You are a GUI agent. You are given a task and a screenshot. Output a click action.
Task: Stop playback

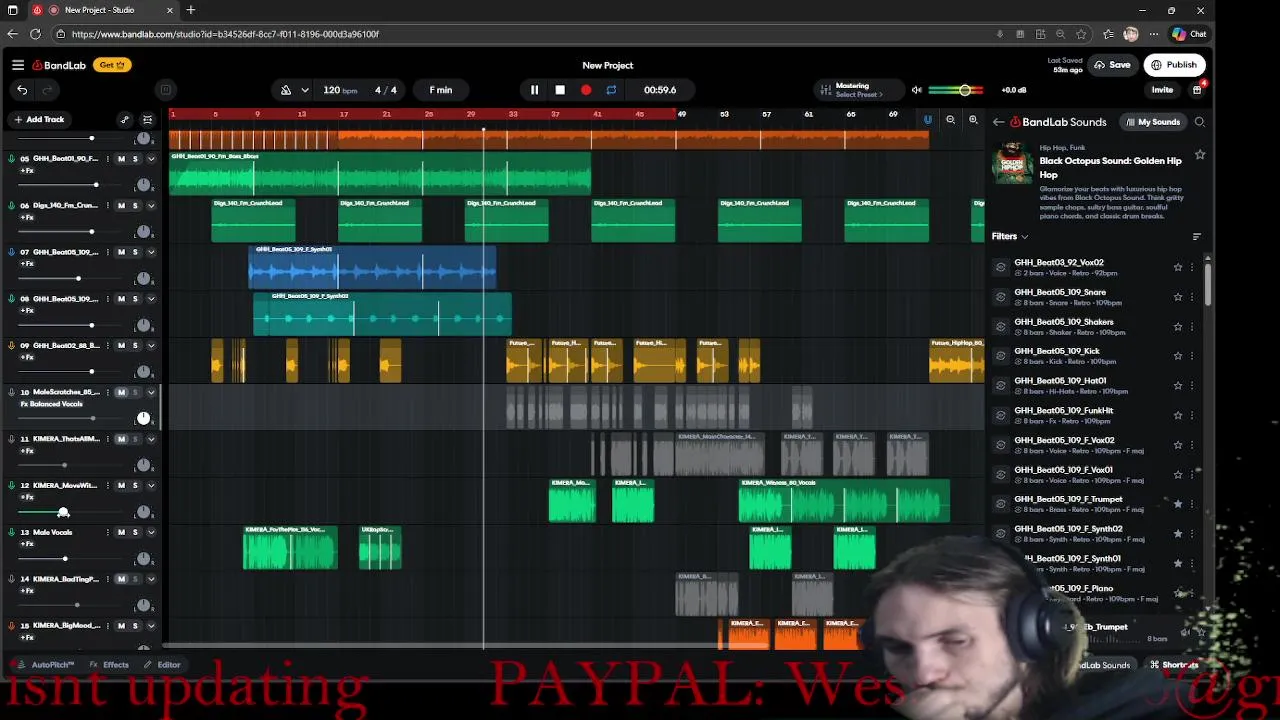tap(560, 90)
